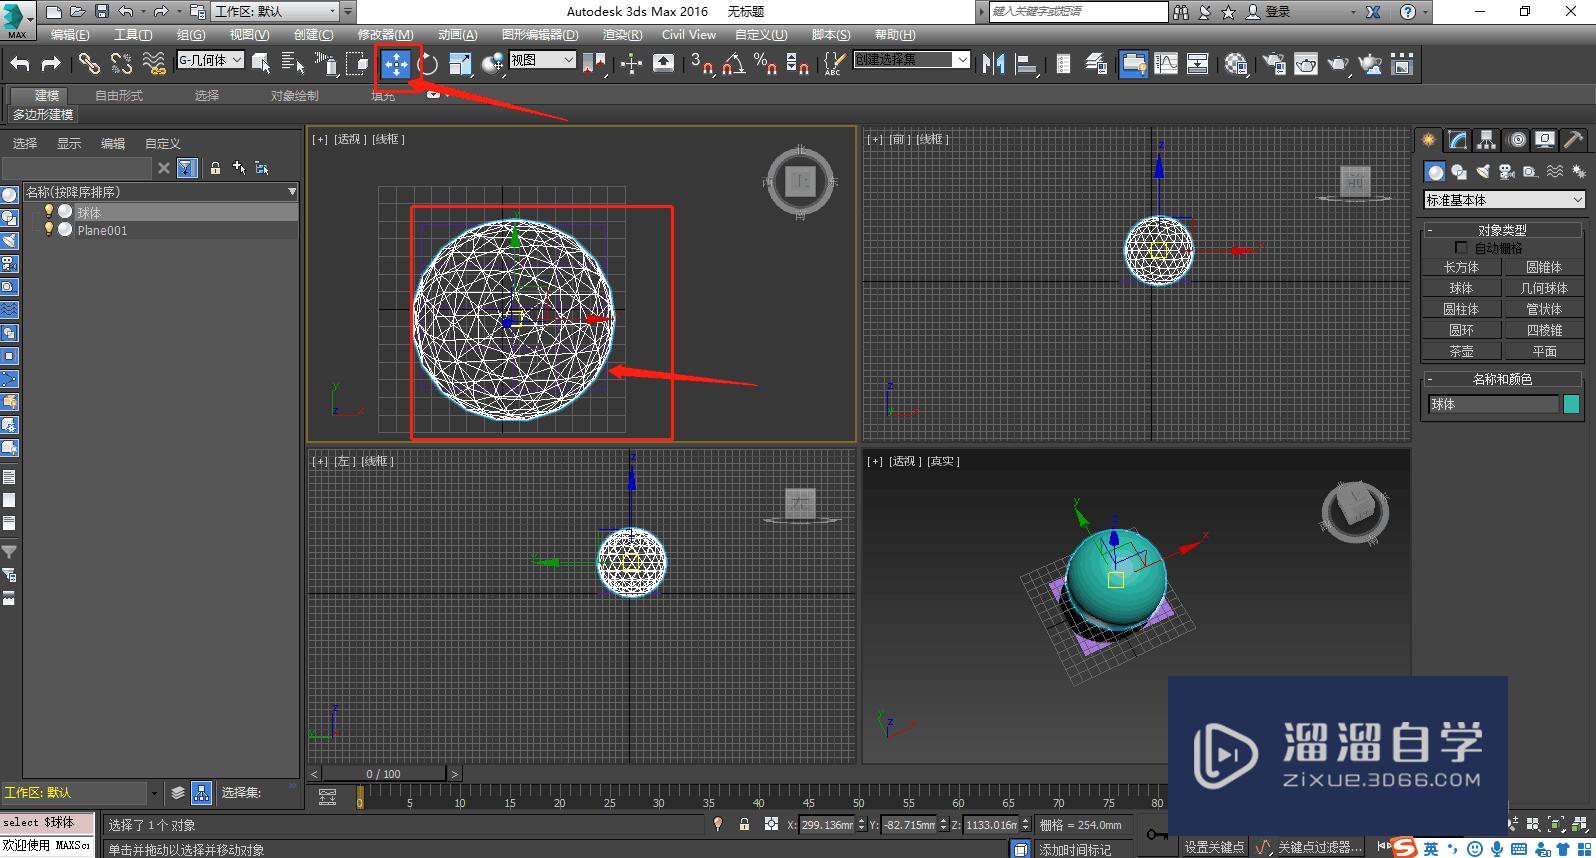Viewport: 1596px width, 858px height.
Task: Activate the Select and Rotate tool
Action: (428, 65)
